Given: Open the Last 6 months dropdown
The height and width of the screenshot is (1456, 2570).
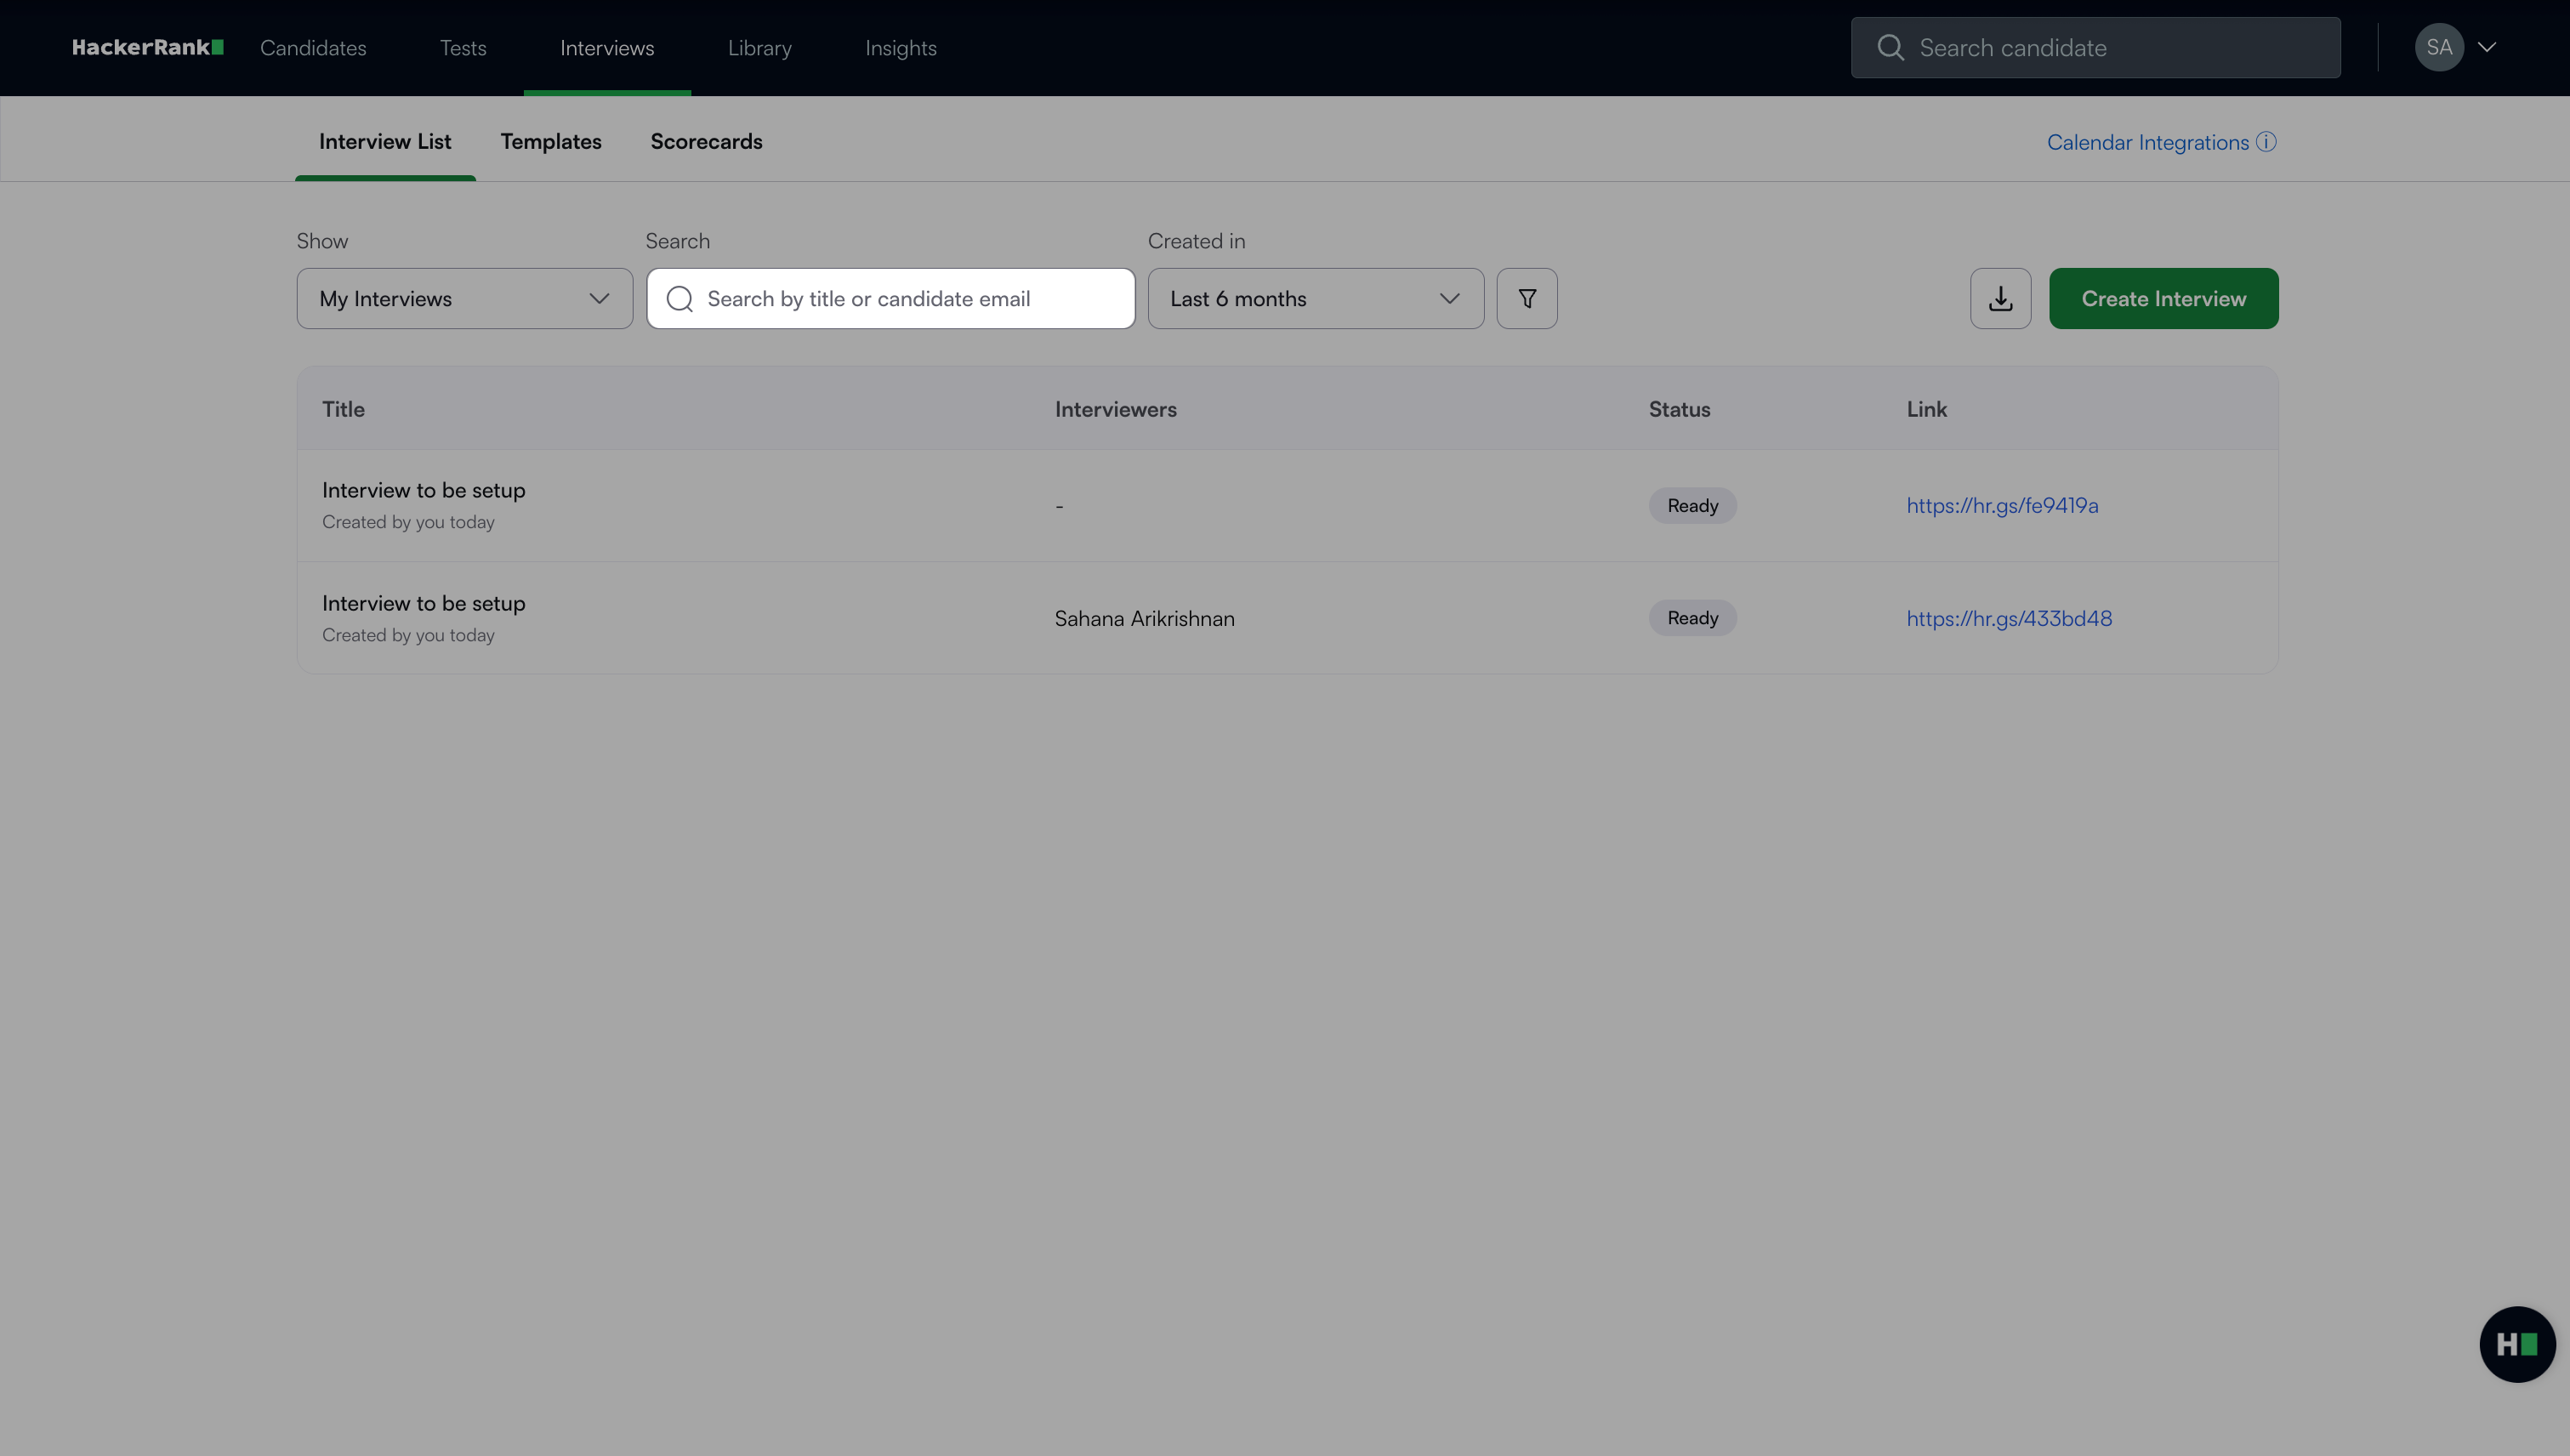Looking at the screenshot, I should click(1315, 298).
